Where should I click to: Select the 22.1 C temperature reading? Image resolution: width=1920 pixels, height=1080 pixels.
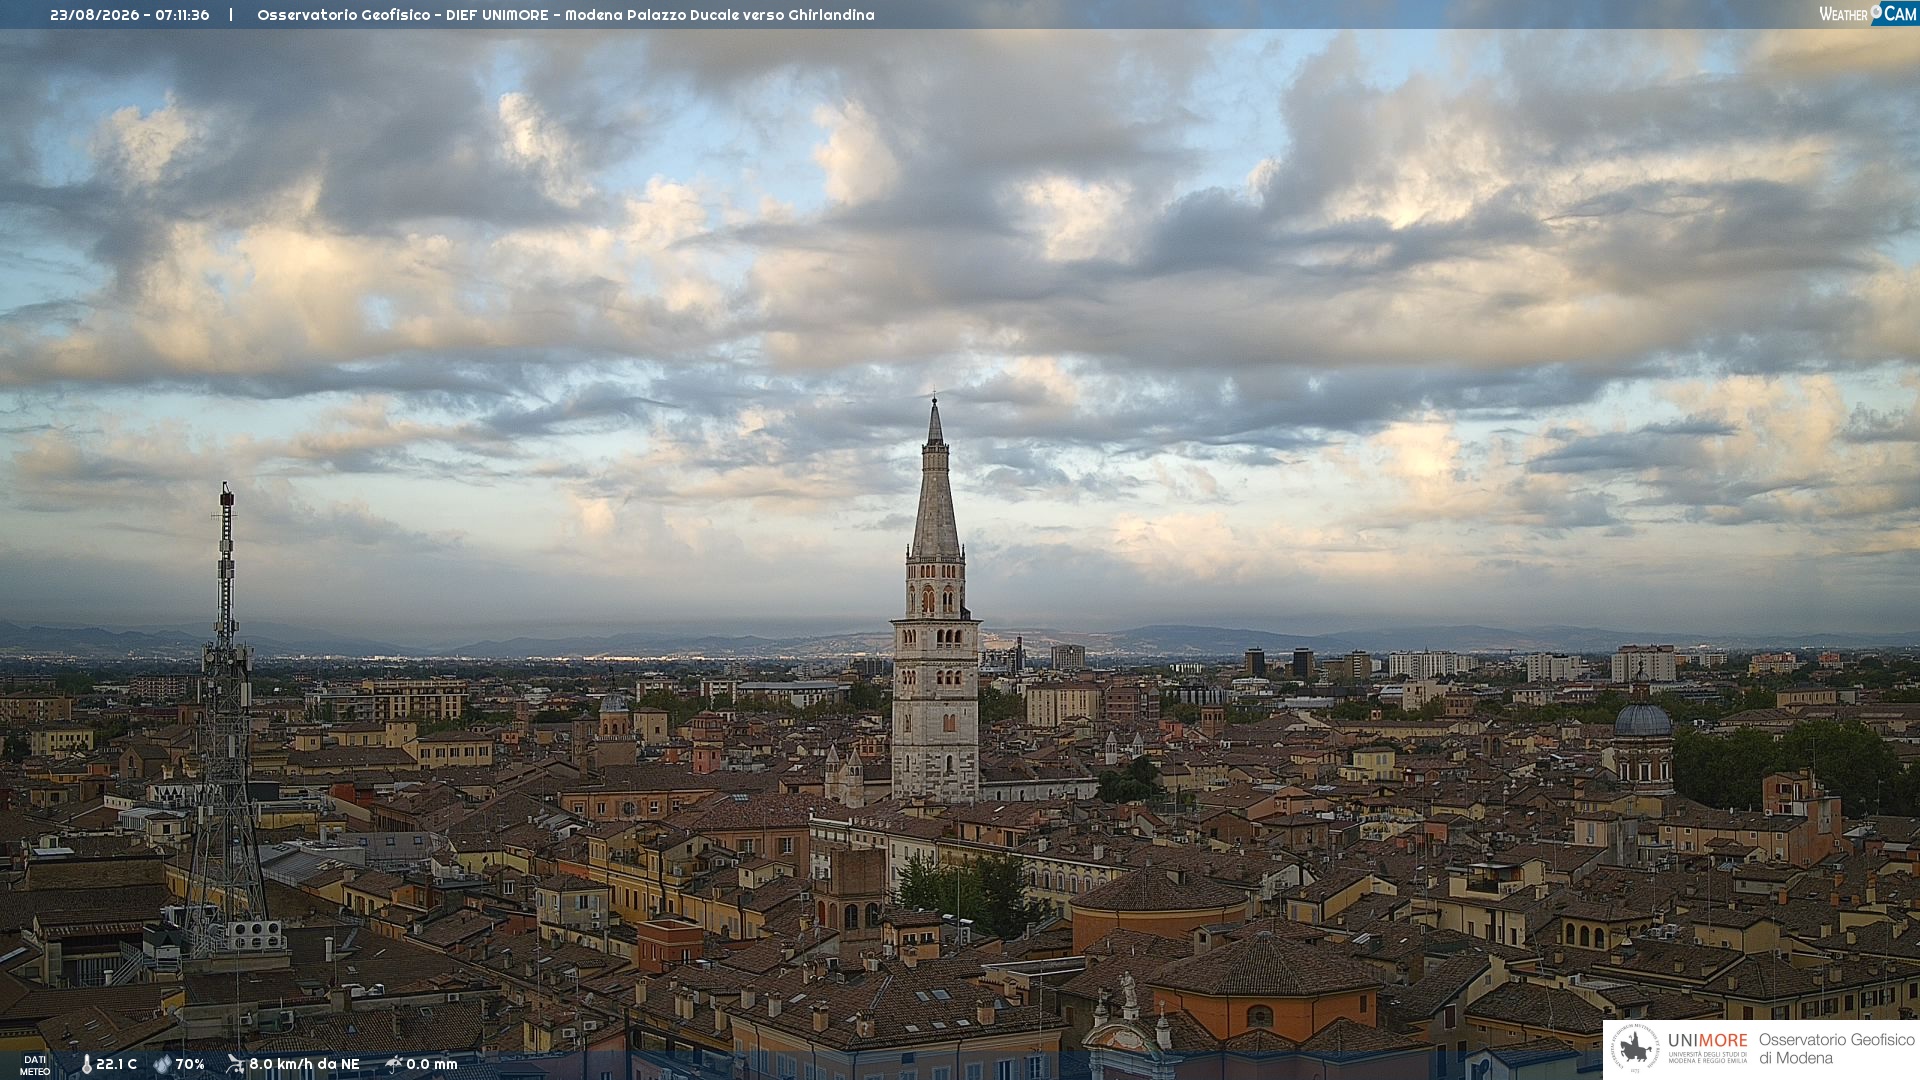[x=116, y=1064]
